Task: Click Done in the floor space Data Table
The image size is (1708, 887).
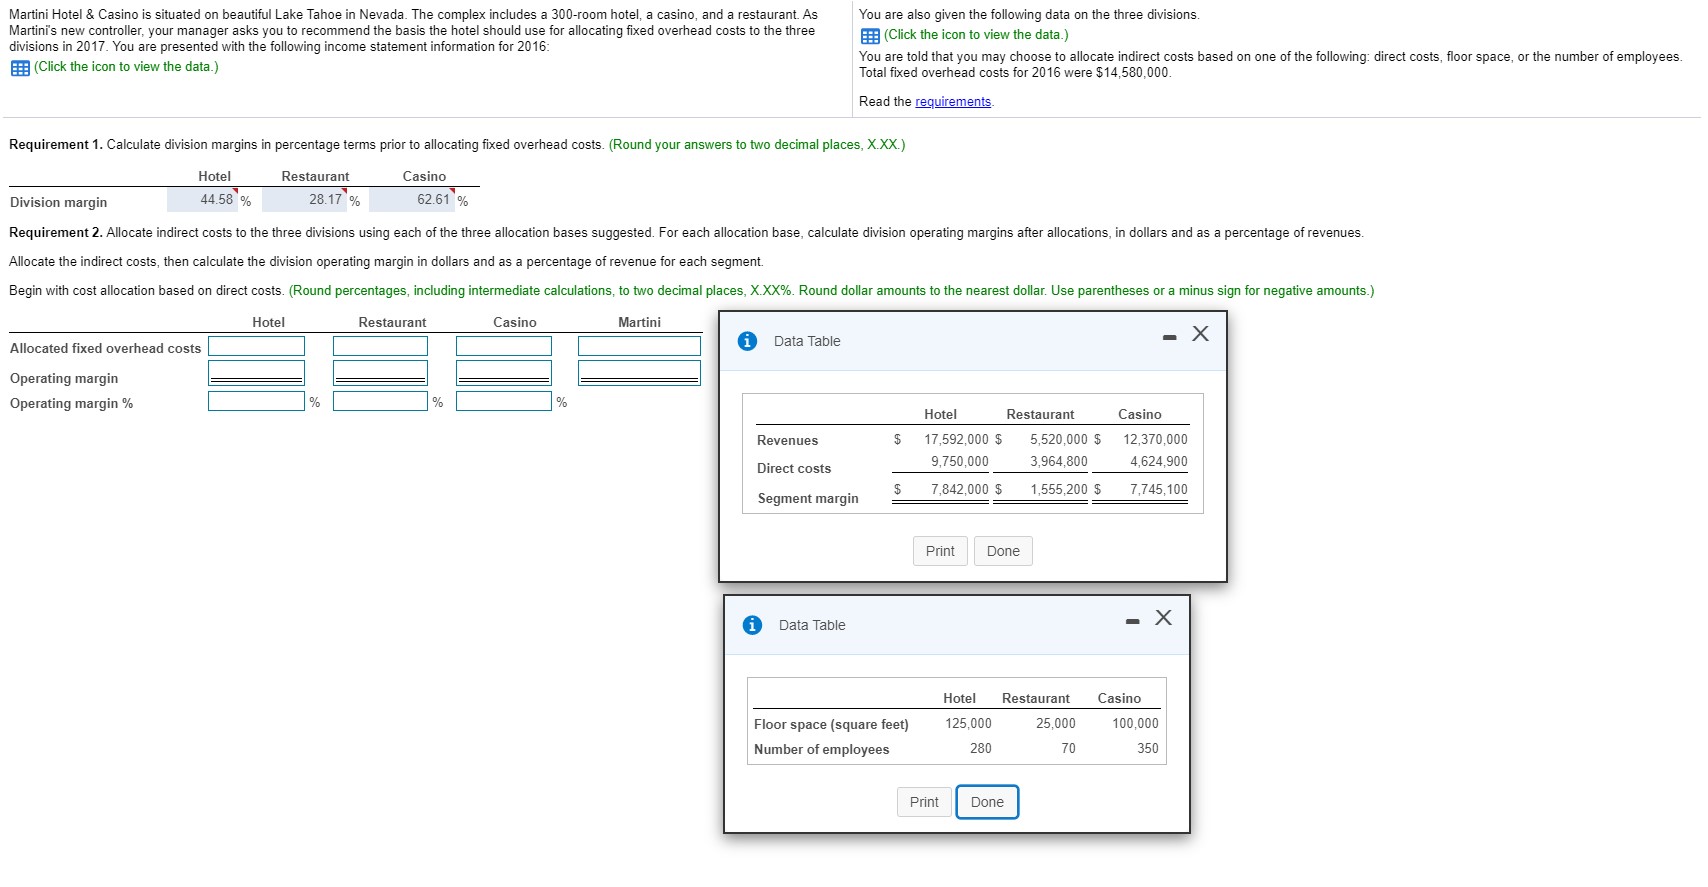Action: (987, 802)
